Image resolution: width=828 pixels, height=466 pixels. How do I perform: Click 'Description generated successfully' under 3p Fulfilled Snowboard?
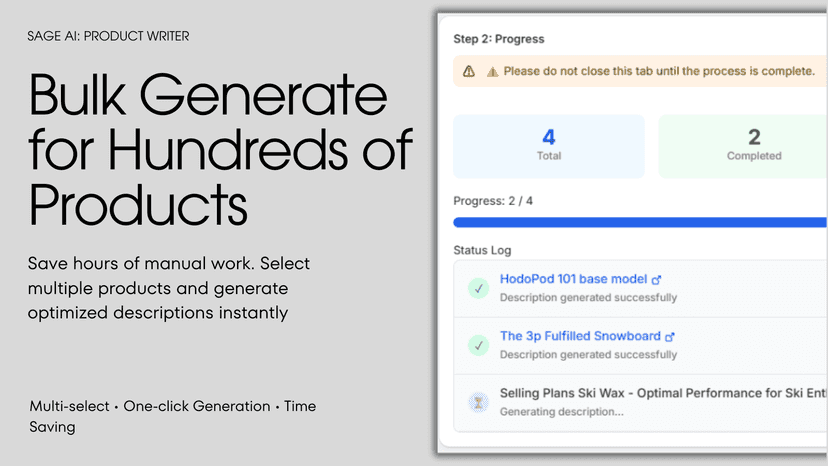click(588, 355)
